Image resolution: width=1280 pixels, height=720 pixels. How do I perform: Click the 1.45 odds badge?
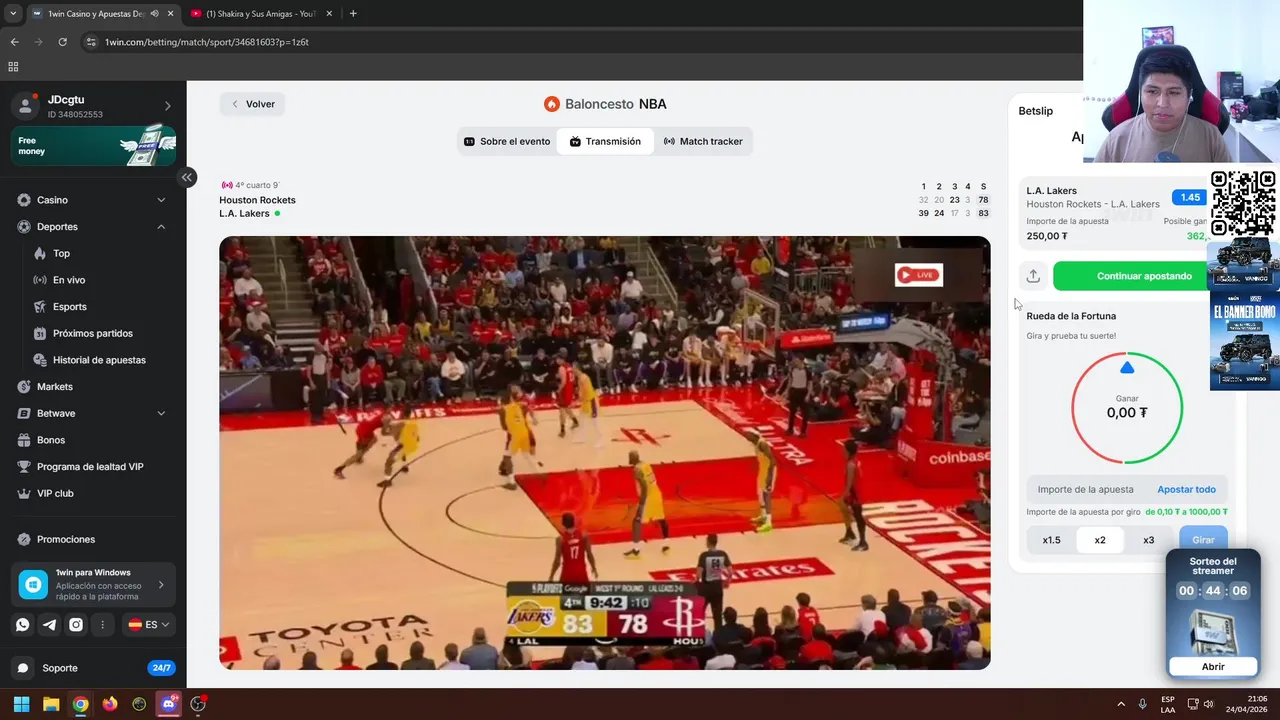click(x=1190, y=198)
